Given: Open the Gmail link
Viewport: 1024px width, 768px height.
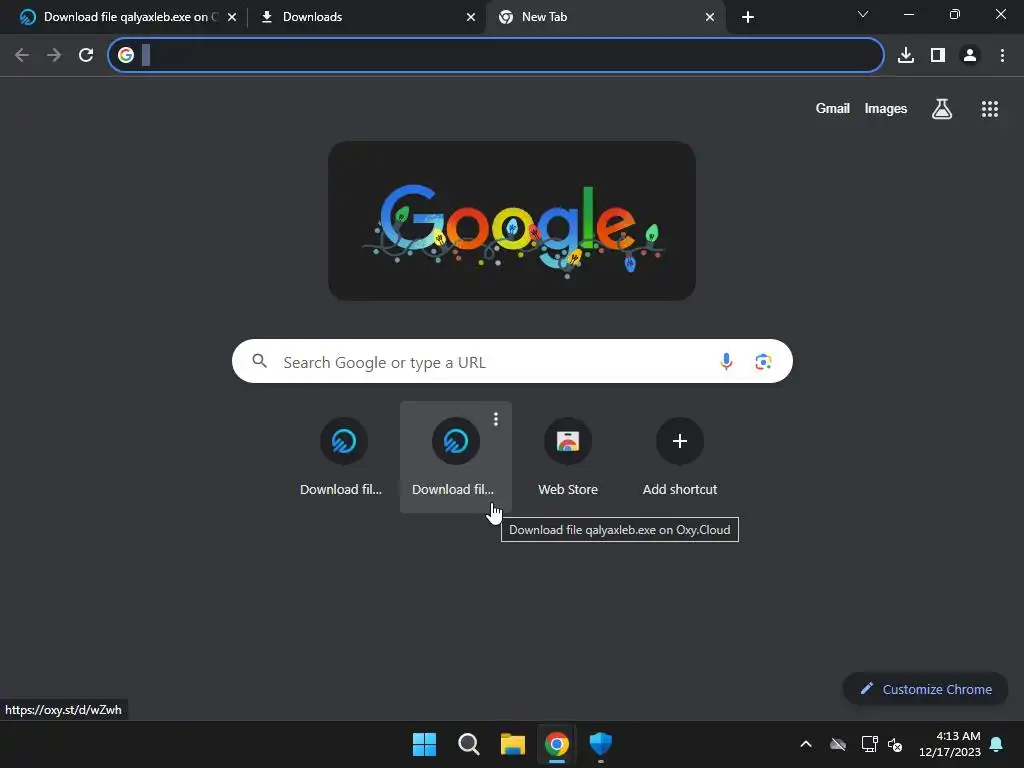Looking at the screenshot, I should coord(832,108).
